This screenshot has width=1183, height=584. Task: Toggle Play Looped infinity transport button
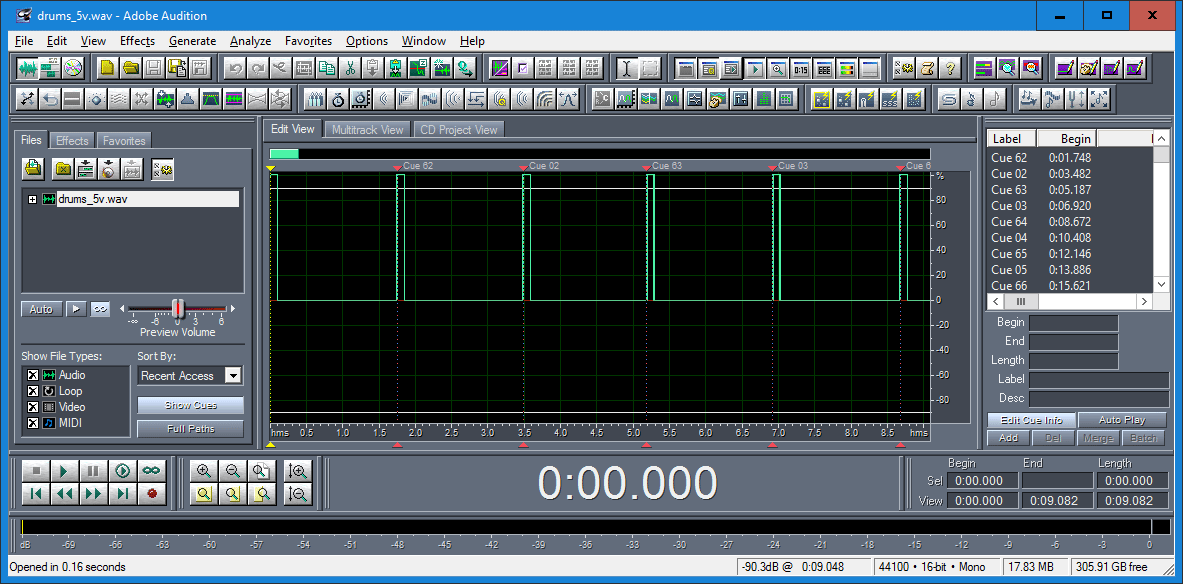[x=152, y=471]
